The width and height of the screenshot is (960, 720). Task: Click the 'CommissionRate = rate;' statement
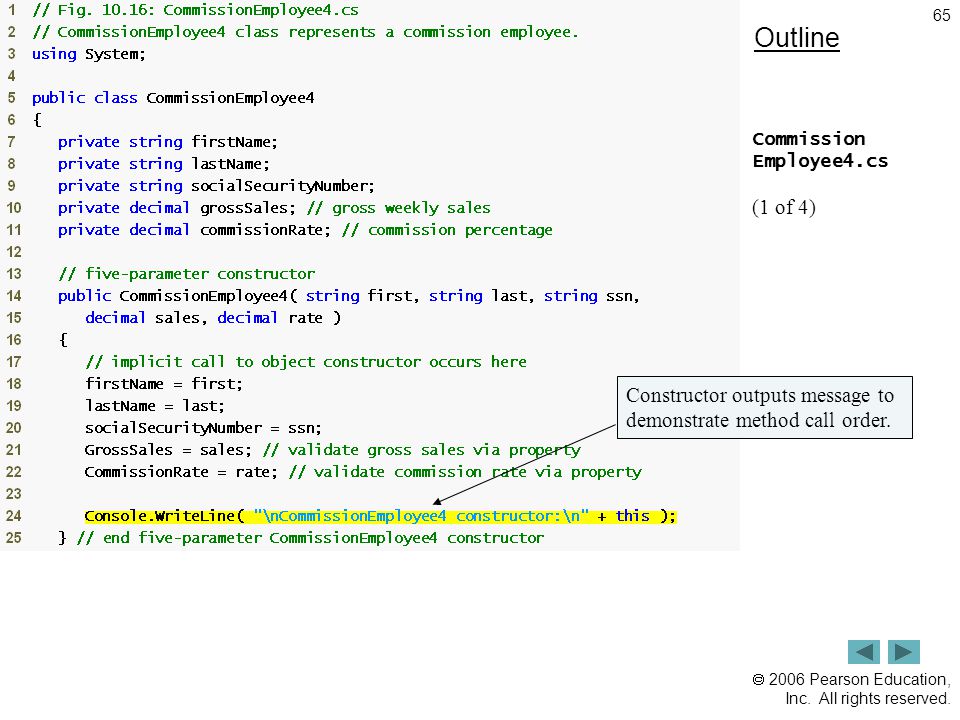[x=181, y=472]
